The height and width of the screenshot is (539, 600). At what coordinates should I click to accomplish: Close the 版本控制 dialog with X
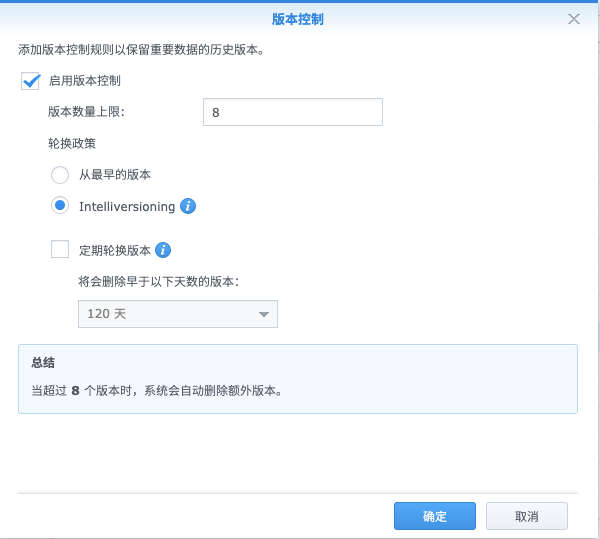coord(574,19)
